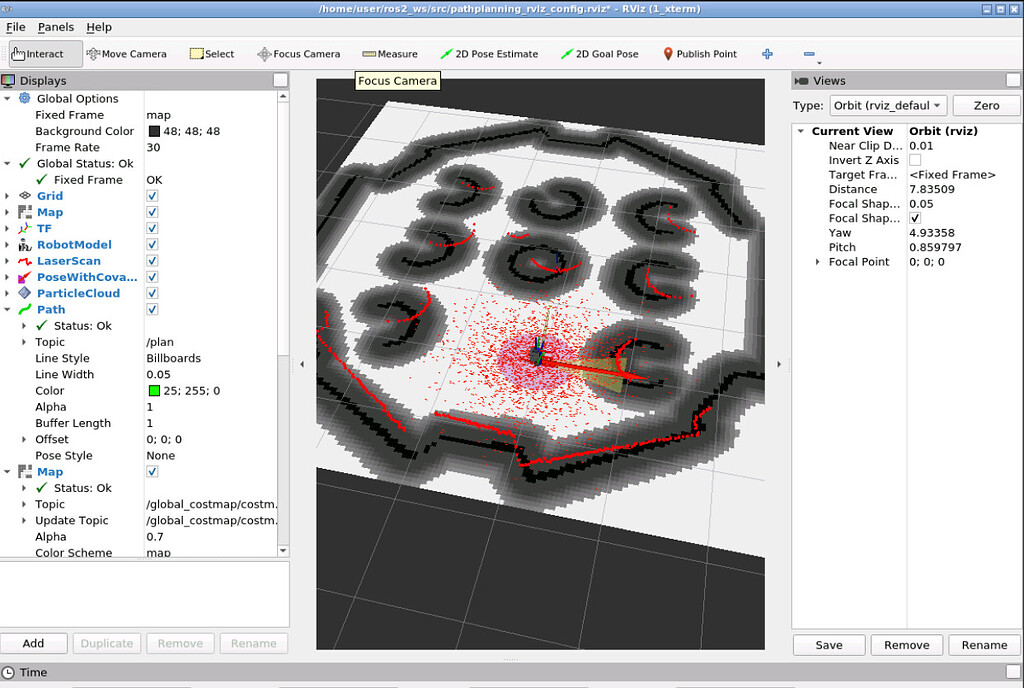Click the Views panel camera icon

click(801, 81)
